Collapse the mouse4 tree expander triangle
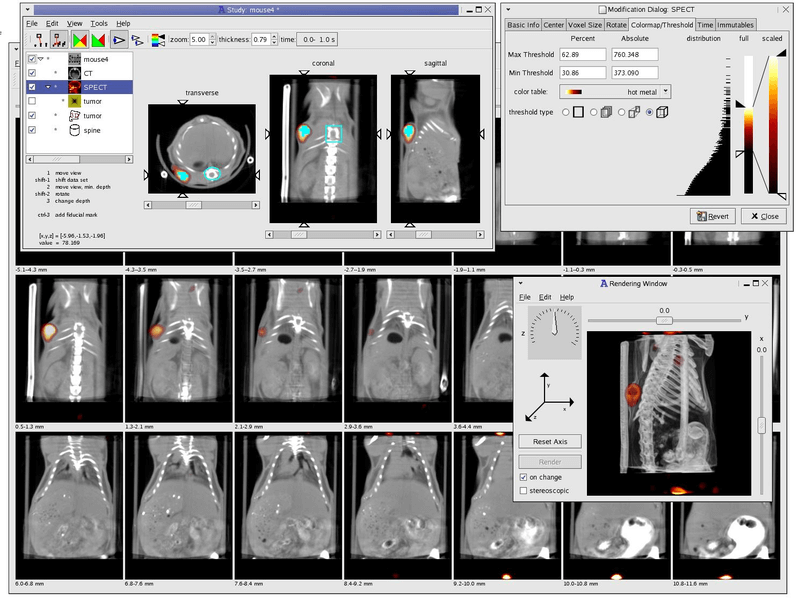Viewport: 798px width, 600px height. point(41,59)
